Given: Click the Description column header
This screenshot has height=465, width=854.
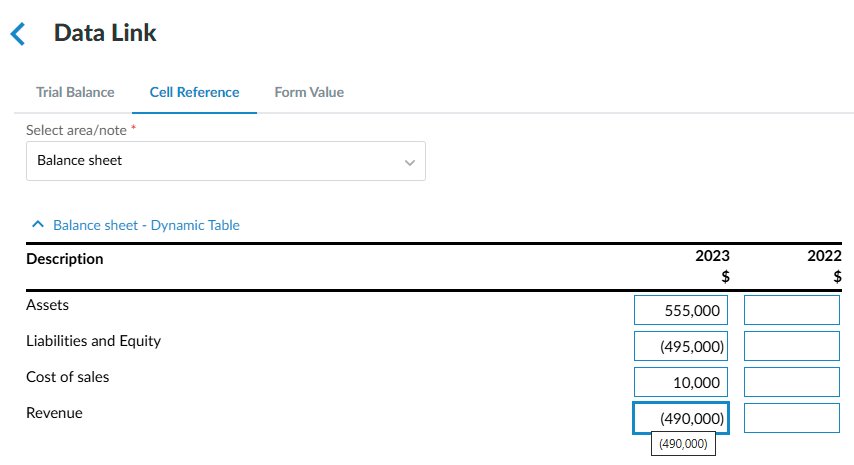Looking at the screenshot, I should (65, 259).
